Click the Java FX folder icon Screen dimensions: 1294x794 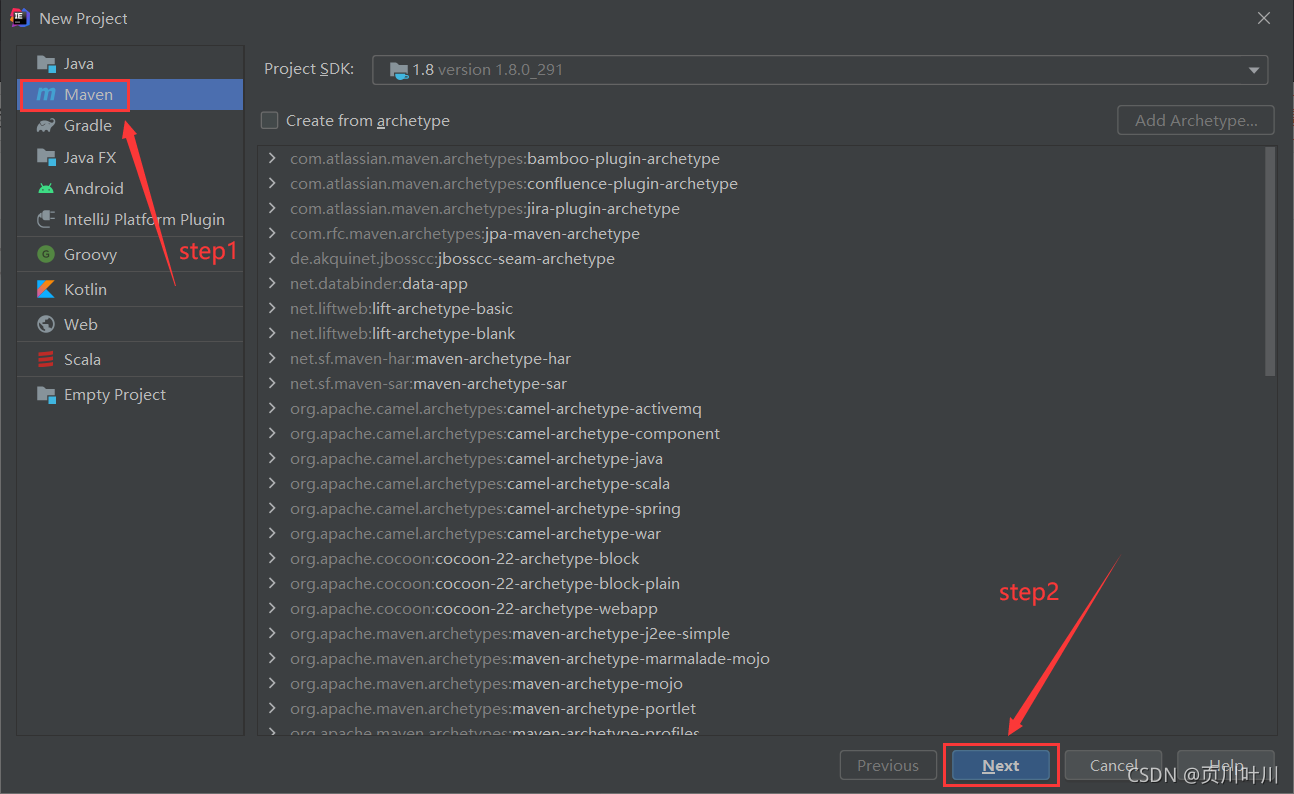pyautogui.click(x=46, y=157)
